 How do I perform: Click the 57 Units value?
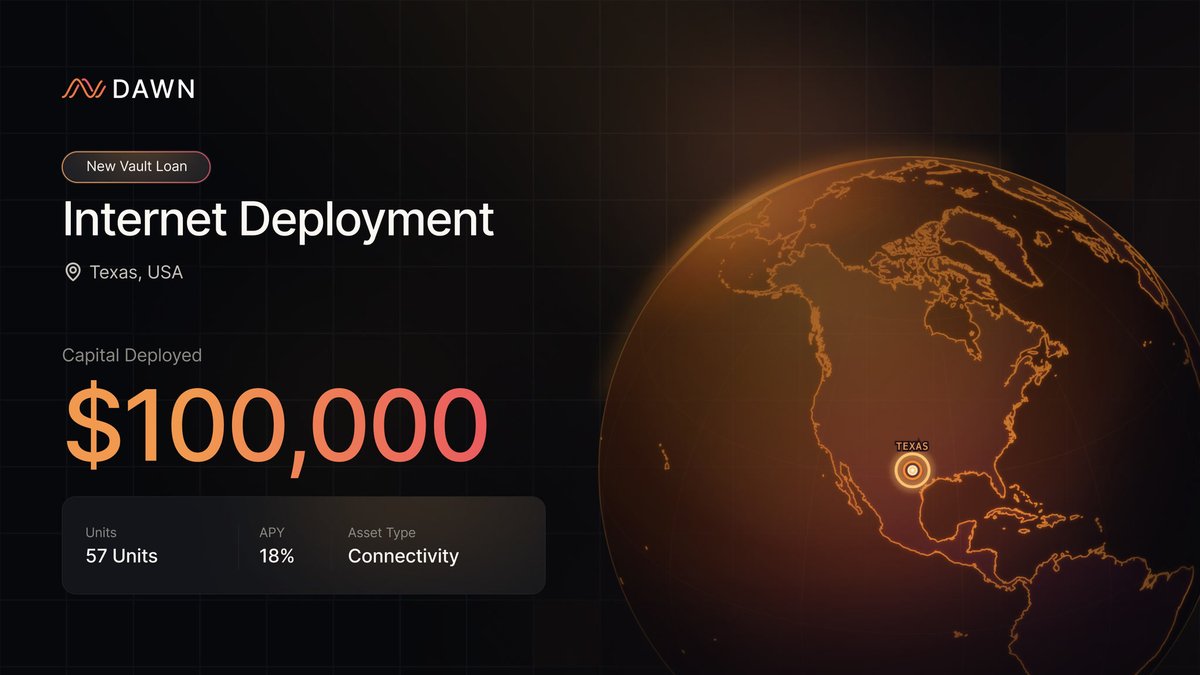122,556
